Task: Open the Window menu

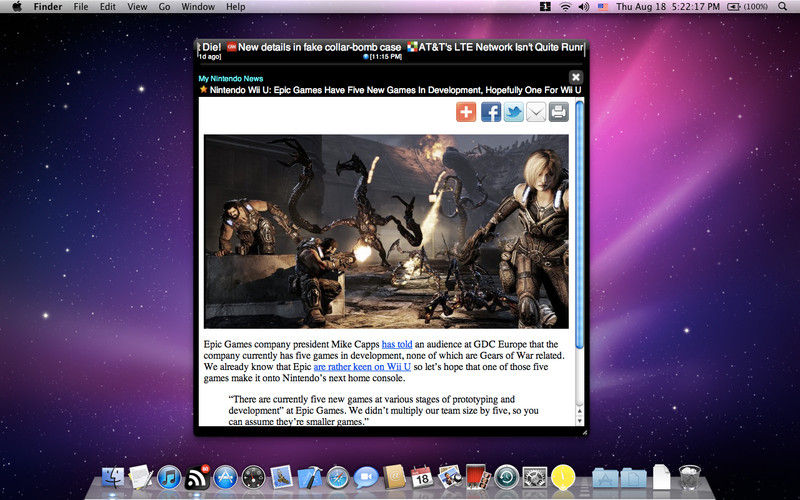Action: [198, 7]
